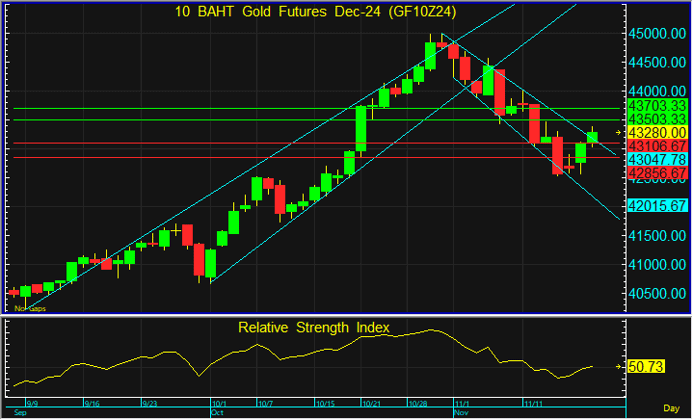Click the yellow arrow beside RSI 50.73
693x420 pixels.
(618, 367)
